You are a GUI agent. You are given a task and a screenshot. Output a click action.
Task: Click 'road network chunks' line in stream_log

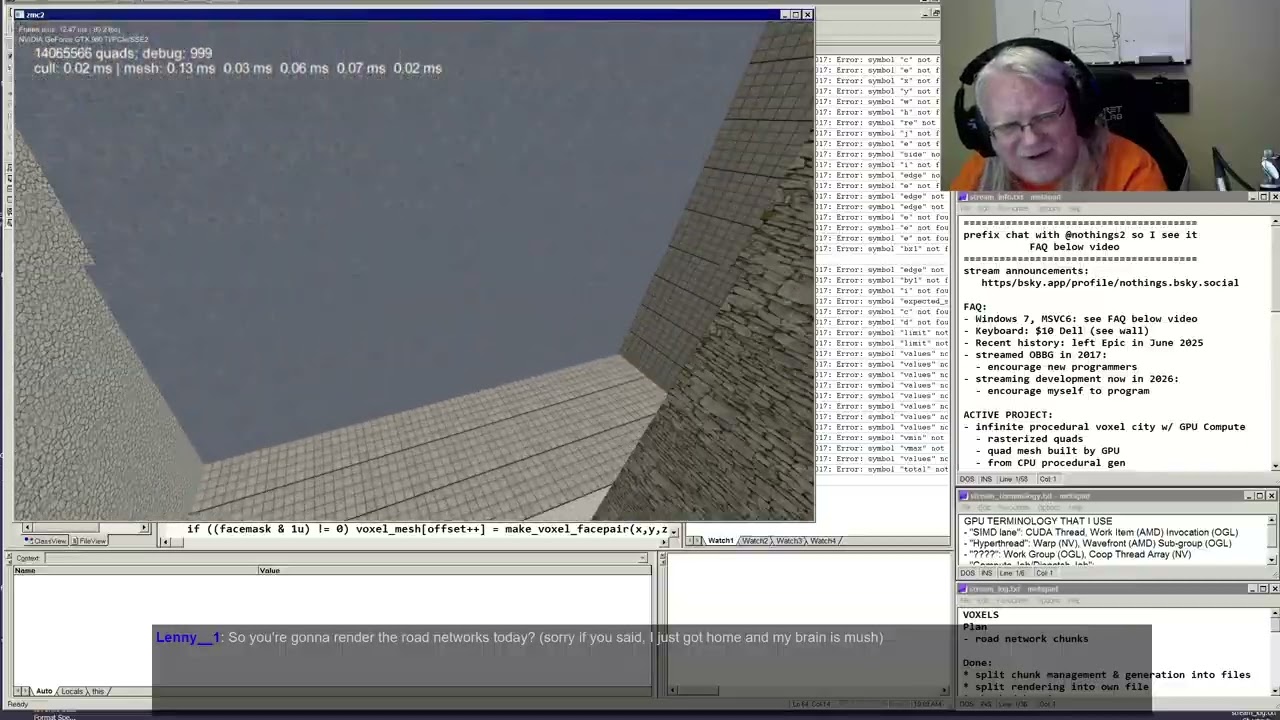1025,639
